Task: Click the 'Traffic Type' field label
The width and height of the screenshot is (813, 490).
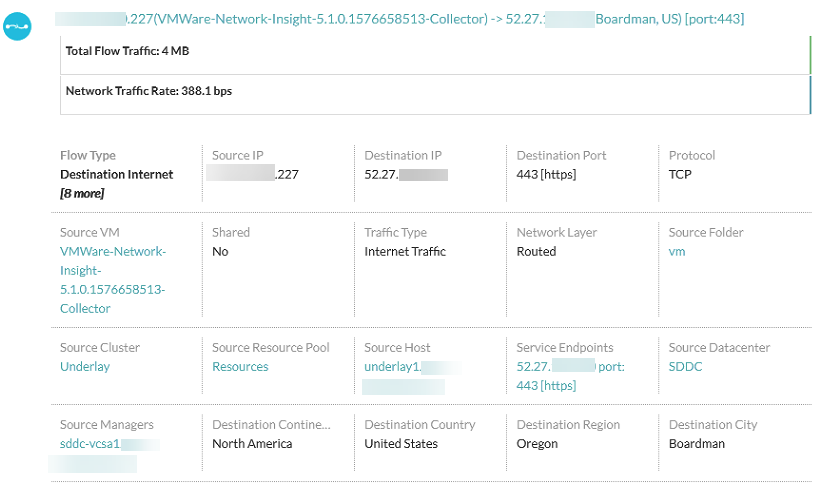Action: (395, 232)
